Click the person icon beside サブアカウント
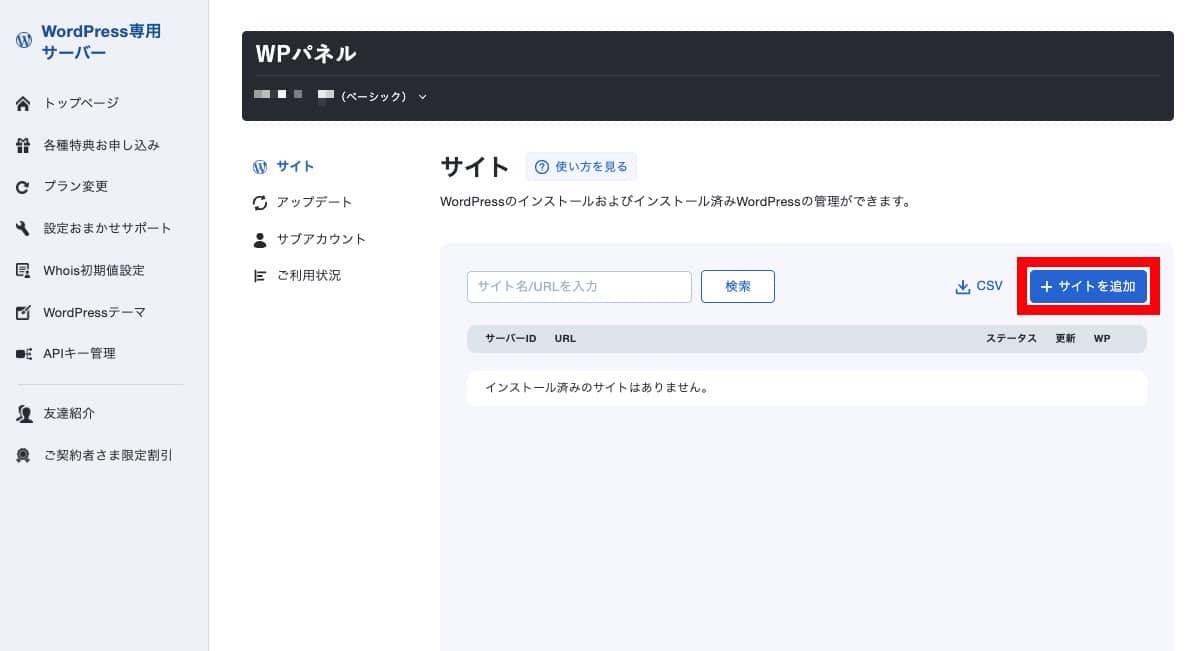This screenshot has width=1200, height=651. (260, 240)
